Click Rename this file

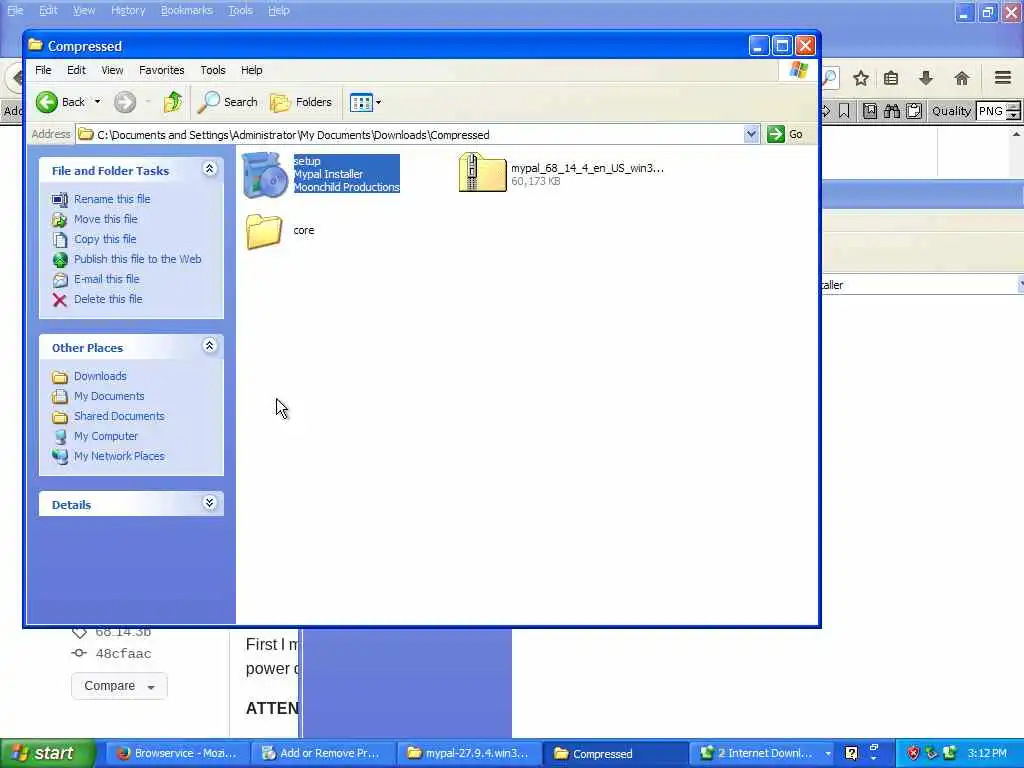112,199
